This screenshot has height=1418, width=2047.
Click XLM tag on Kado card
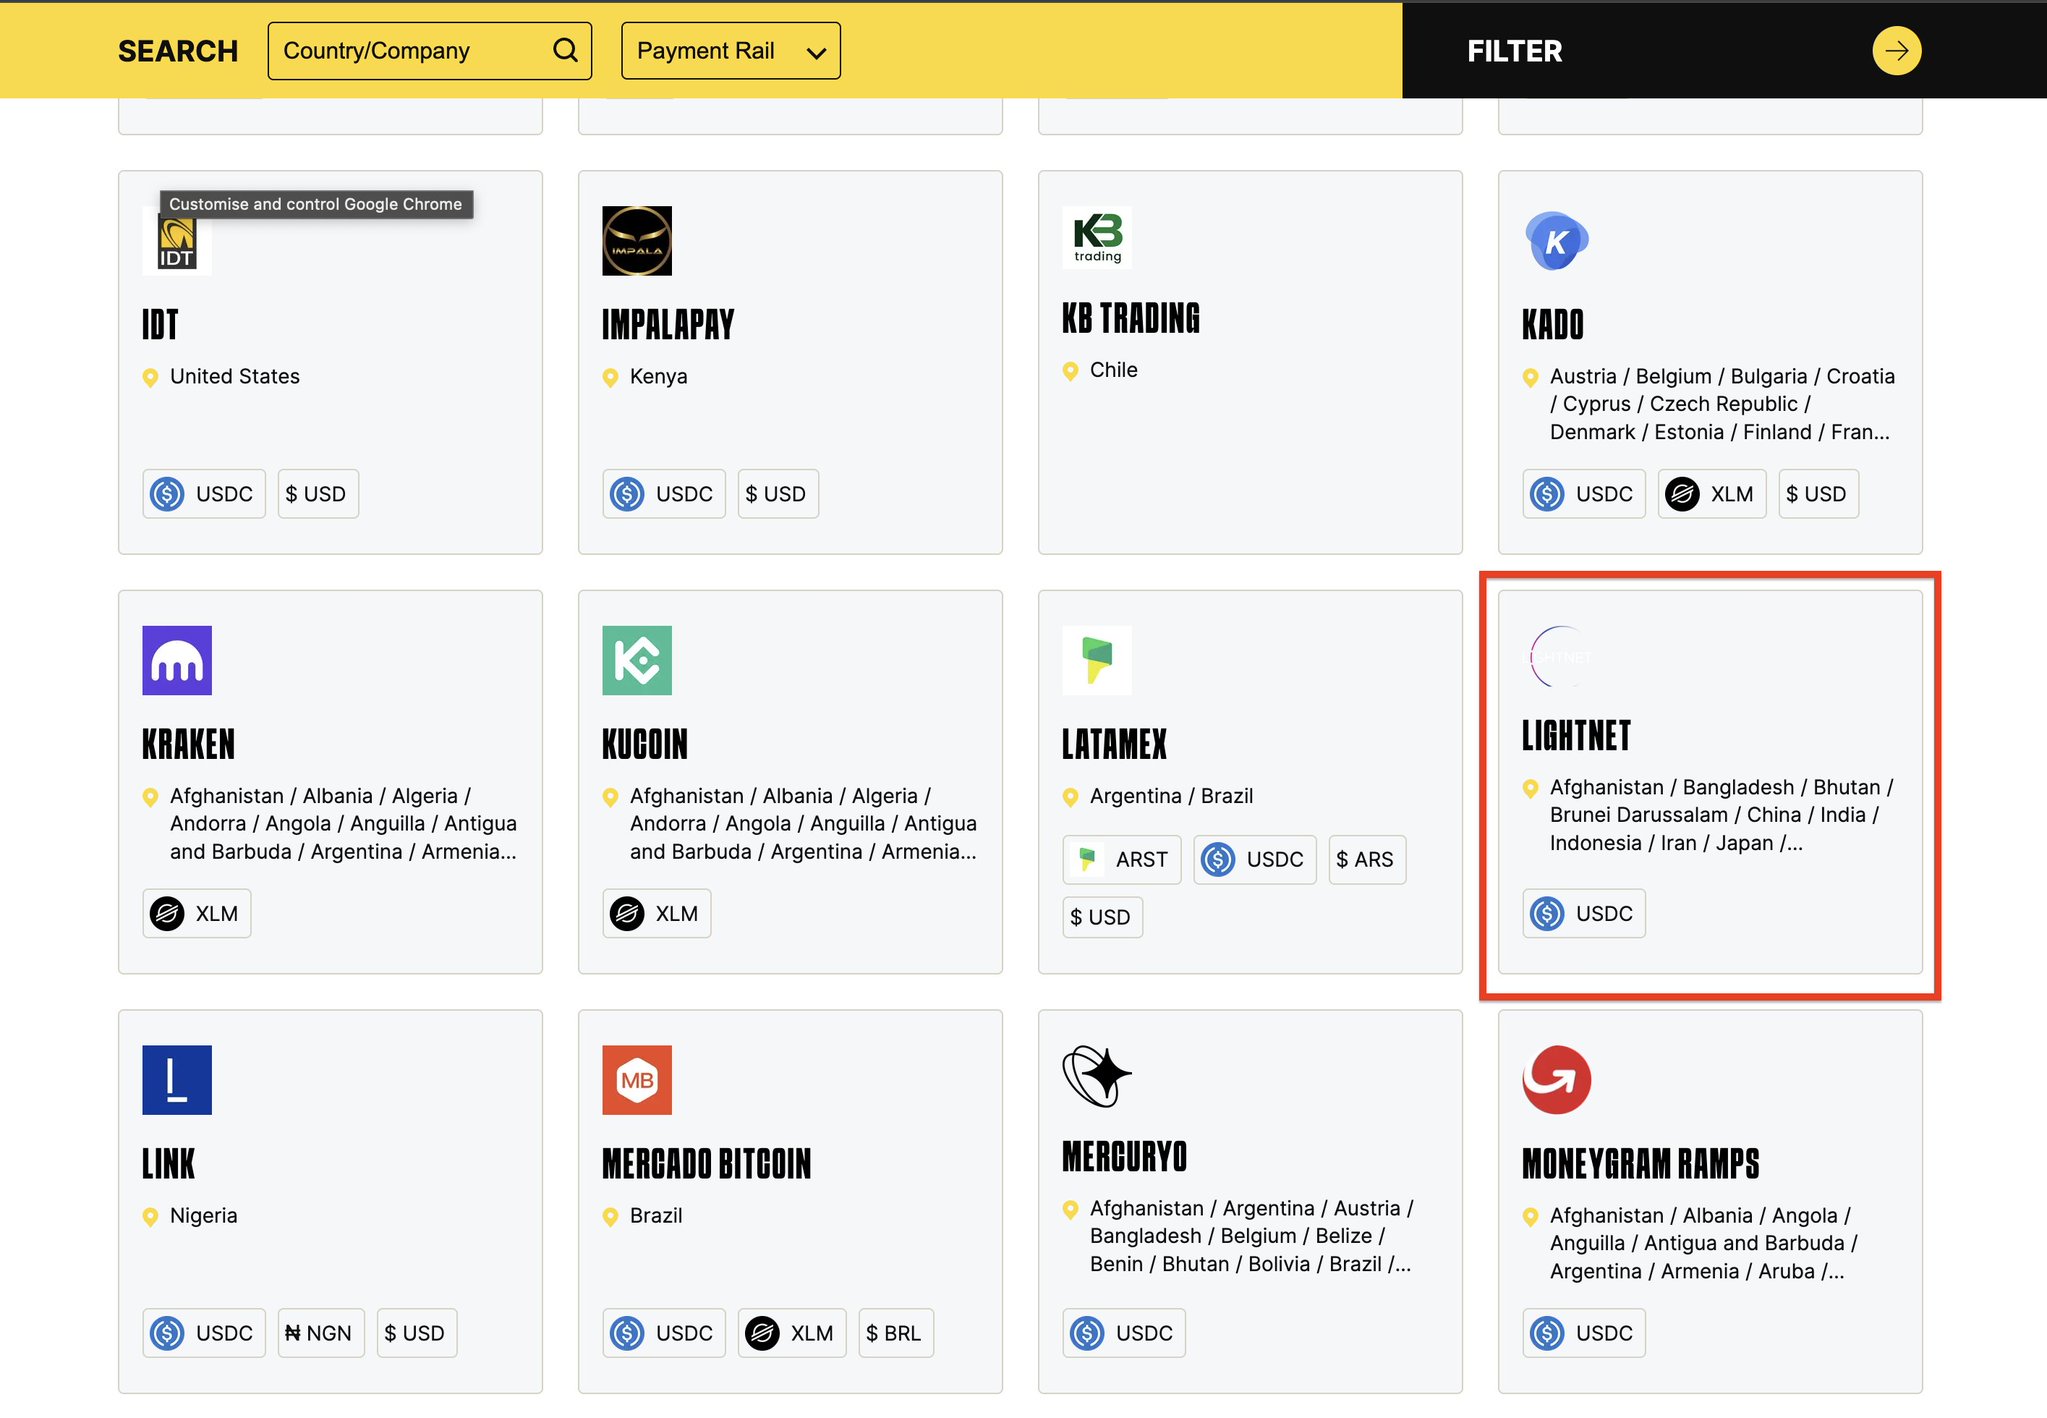coord(1711,494)
